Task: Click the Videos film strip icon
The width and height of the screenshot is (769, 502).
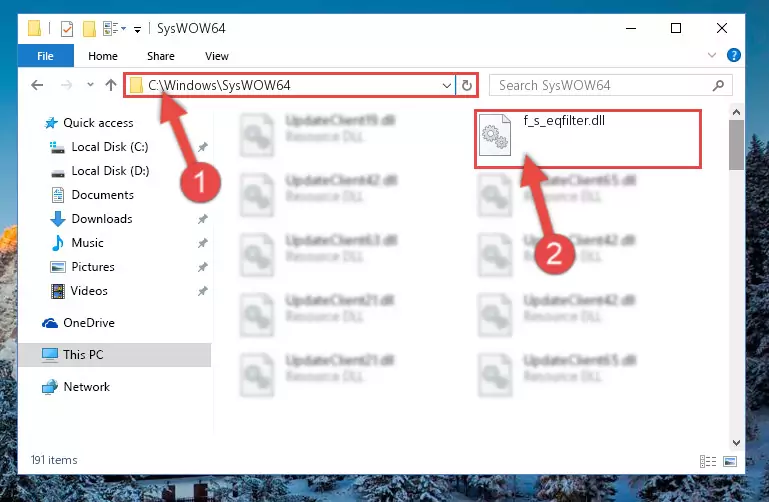Action: pyautogui.click(x=58, y=291)
